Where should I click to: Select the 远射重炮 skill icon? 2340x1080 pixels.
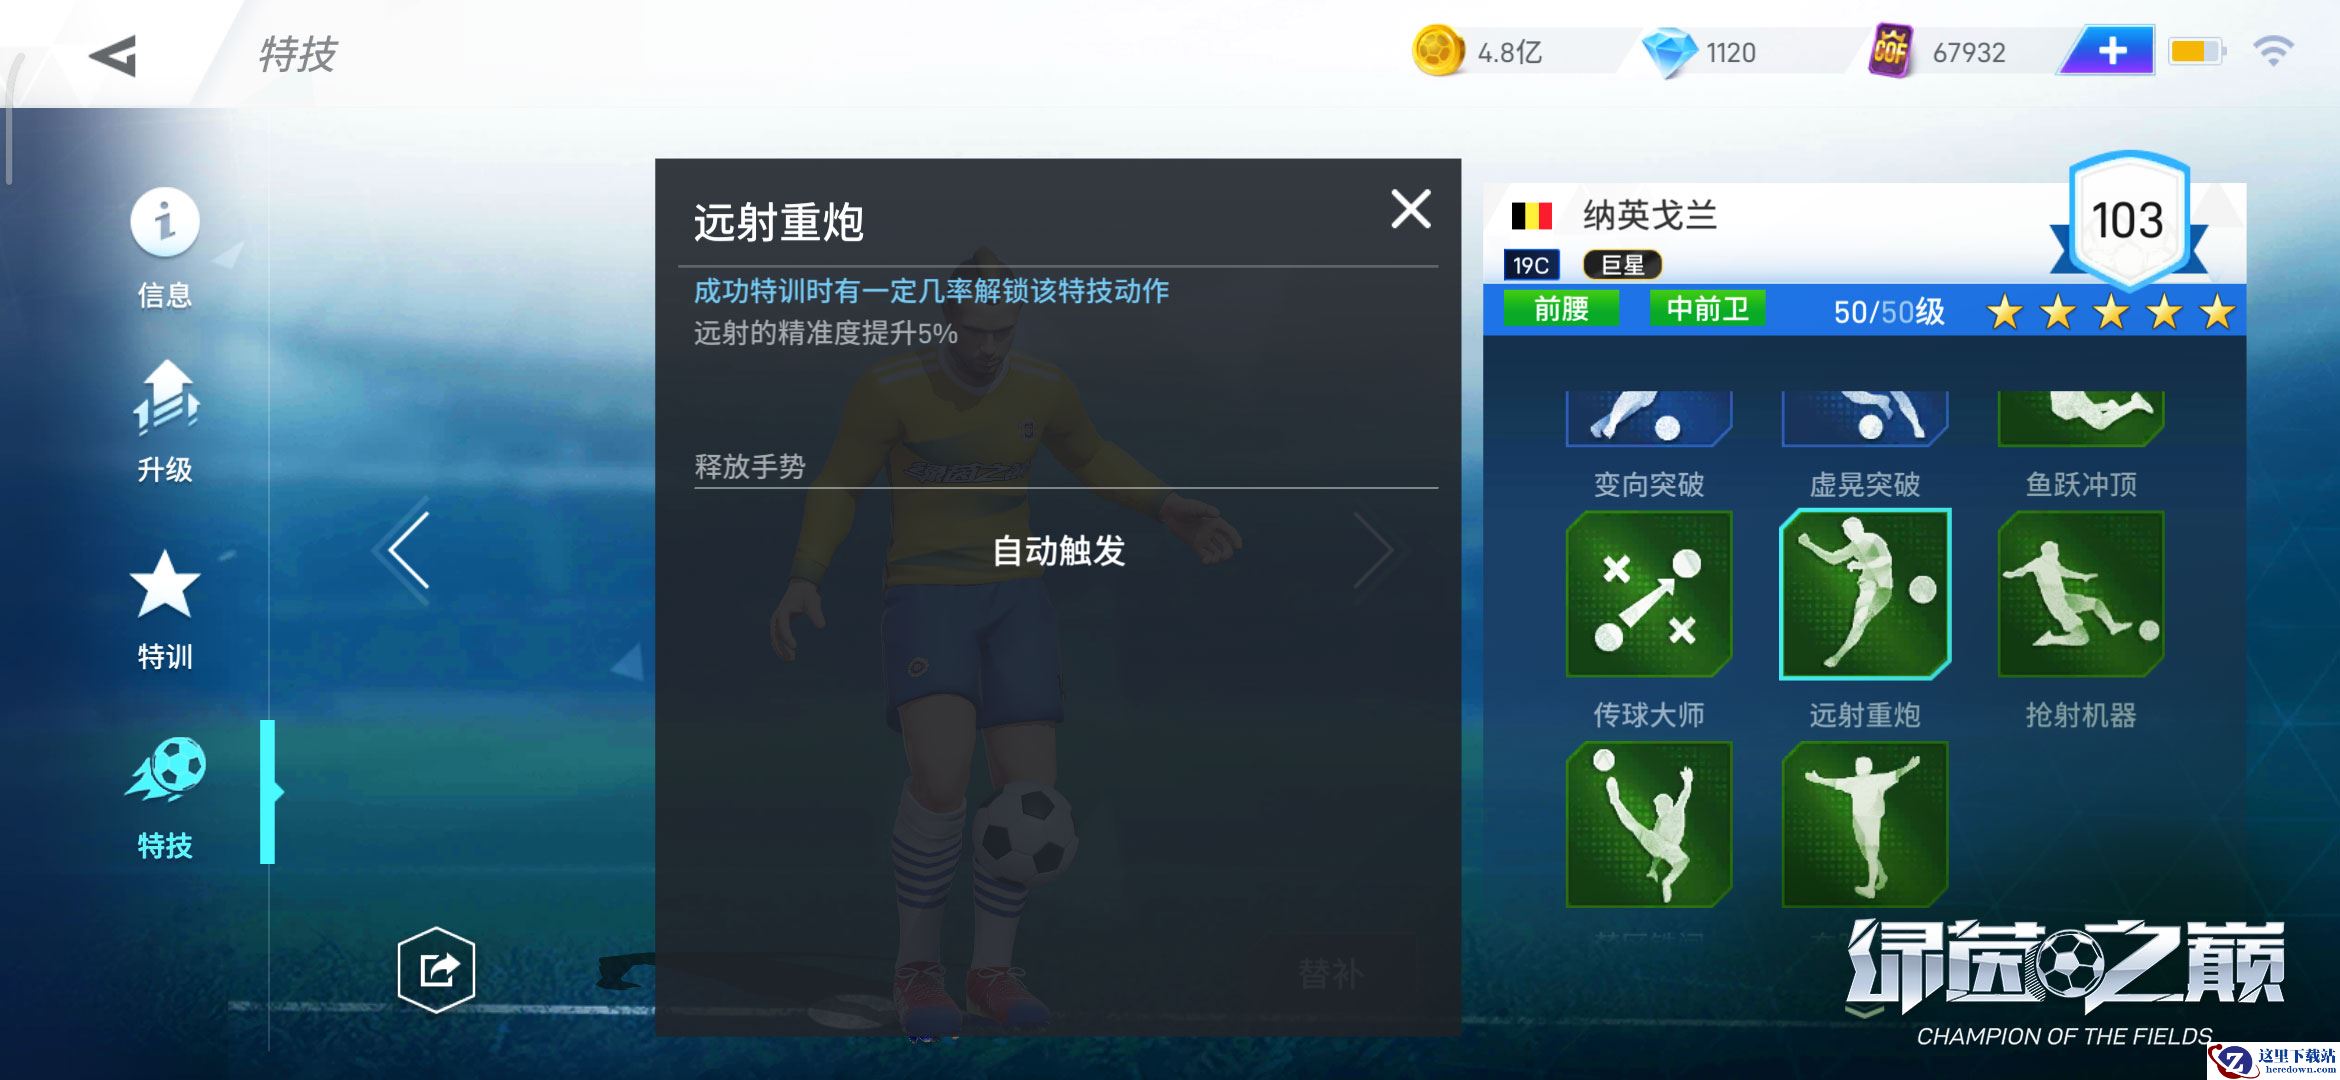pos(1864,594)
